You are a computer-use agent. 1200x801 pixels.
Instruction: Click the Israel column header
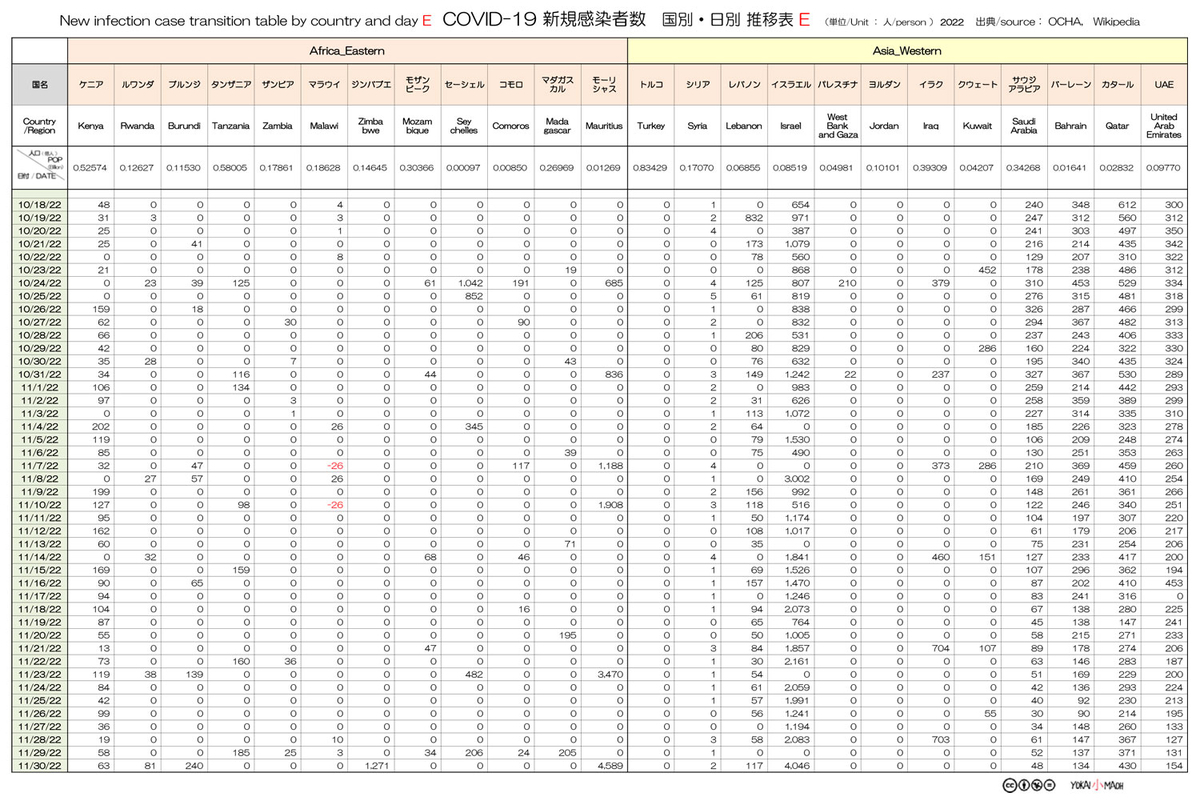tap(791, 127)
